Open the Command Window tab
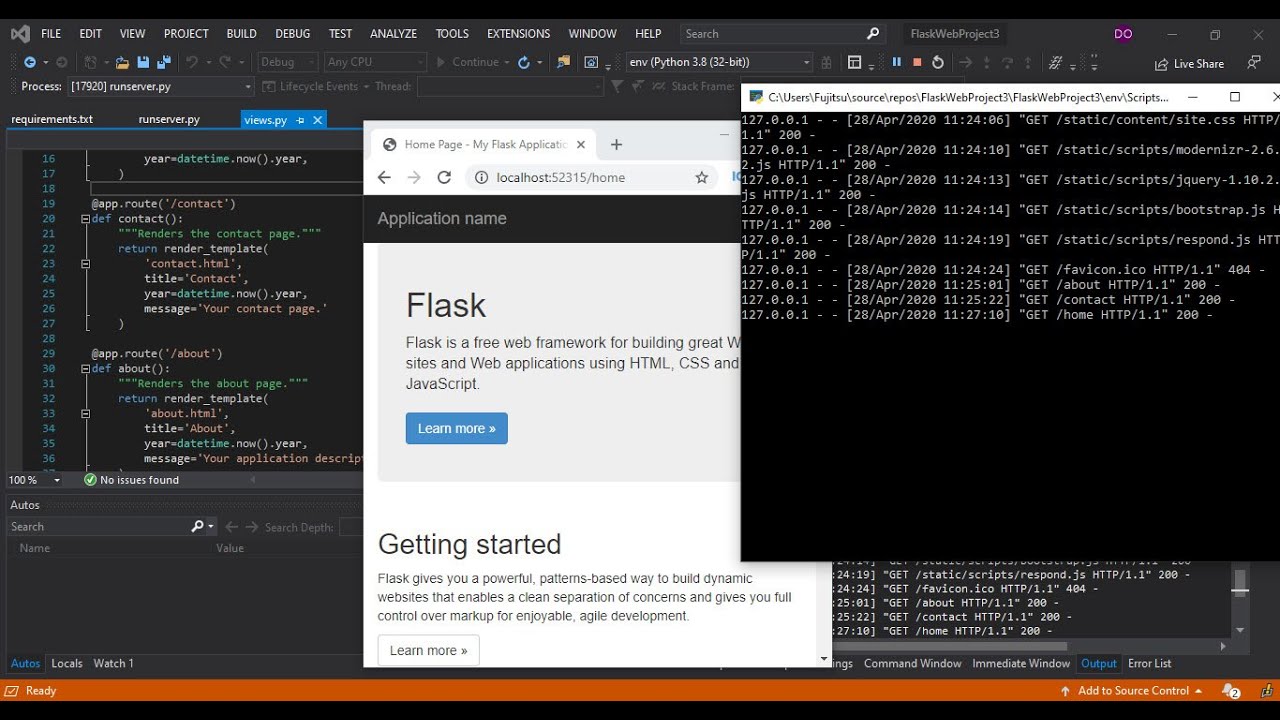 912,663
